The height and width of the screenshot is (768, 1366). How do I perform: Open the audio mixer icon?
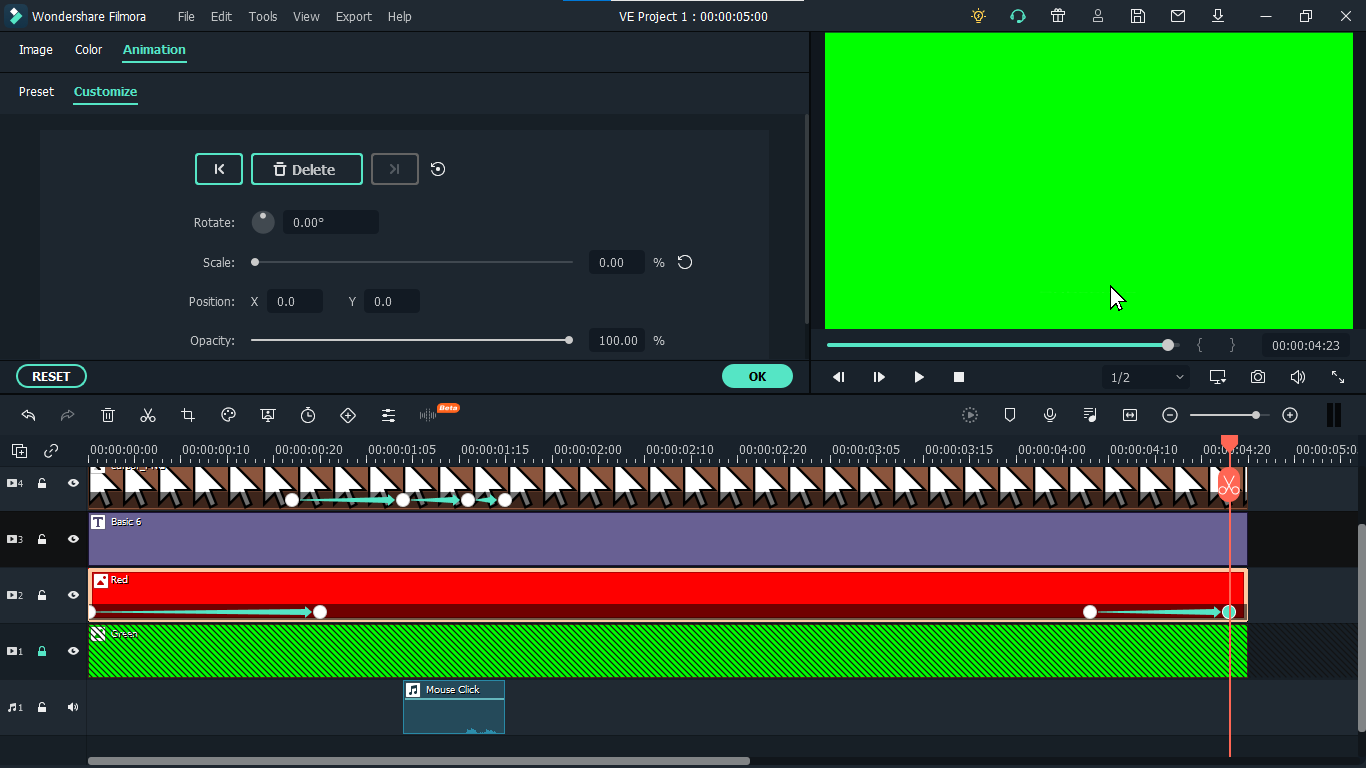(1090, 415)
